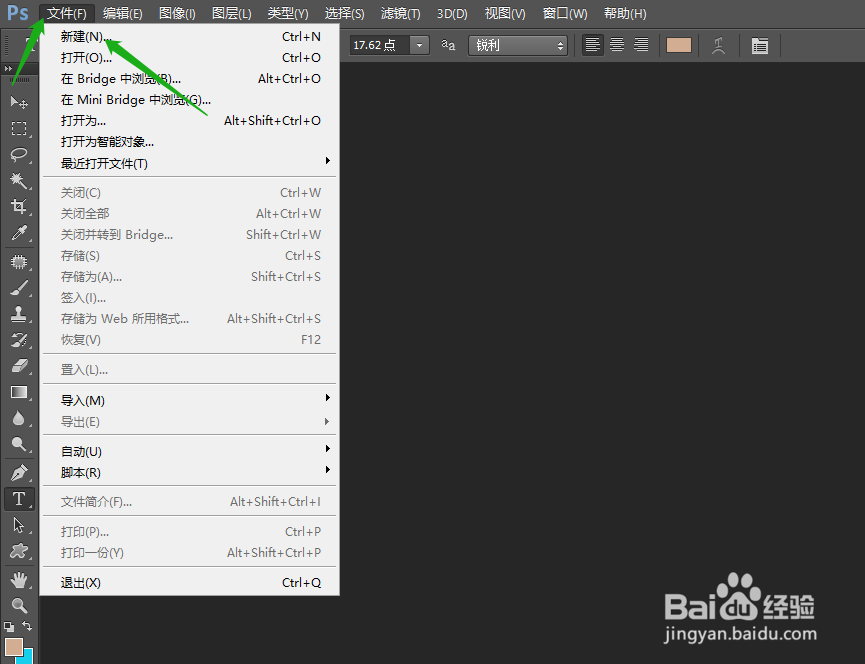Open the 图像(I) menu
Viewport: 865px width, 664px height.
point(177,13)
